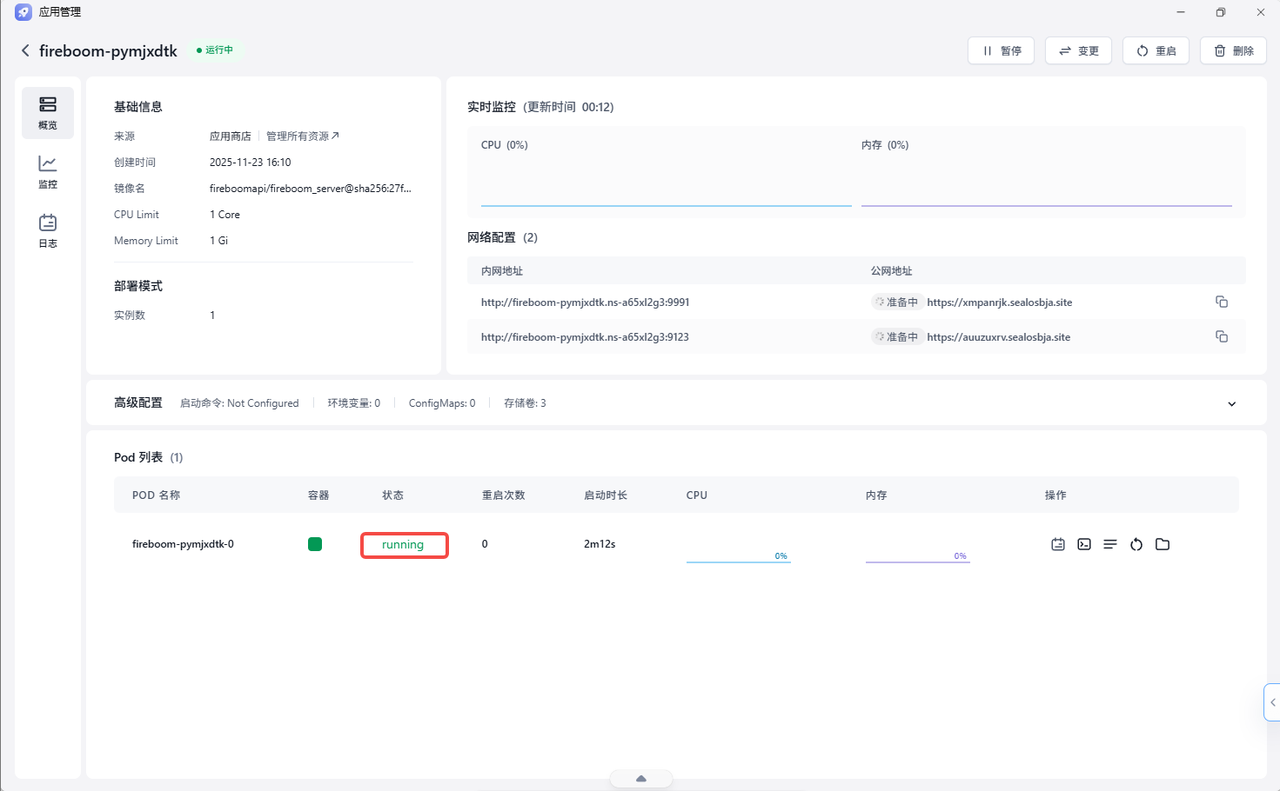Open terminal icon for pod fireboom-pymjxdtk-0
This screenshot has width=1280, height=791.
pyautogui.click(x=1084, y=544)
